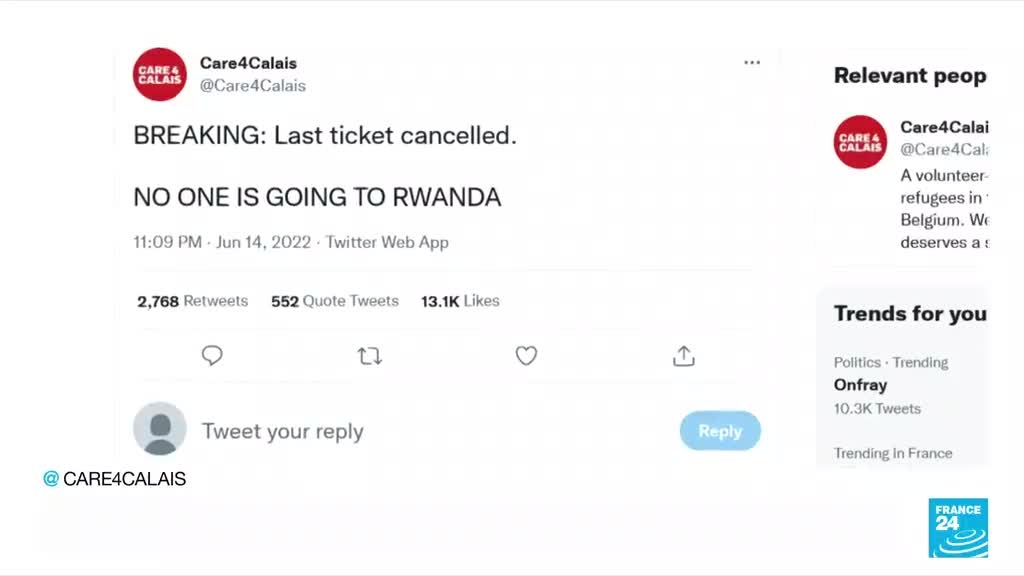Click the tweet timestamp 11:09 PM
The height and width of the screenshot is (576, 1024).
[168, 242]
